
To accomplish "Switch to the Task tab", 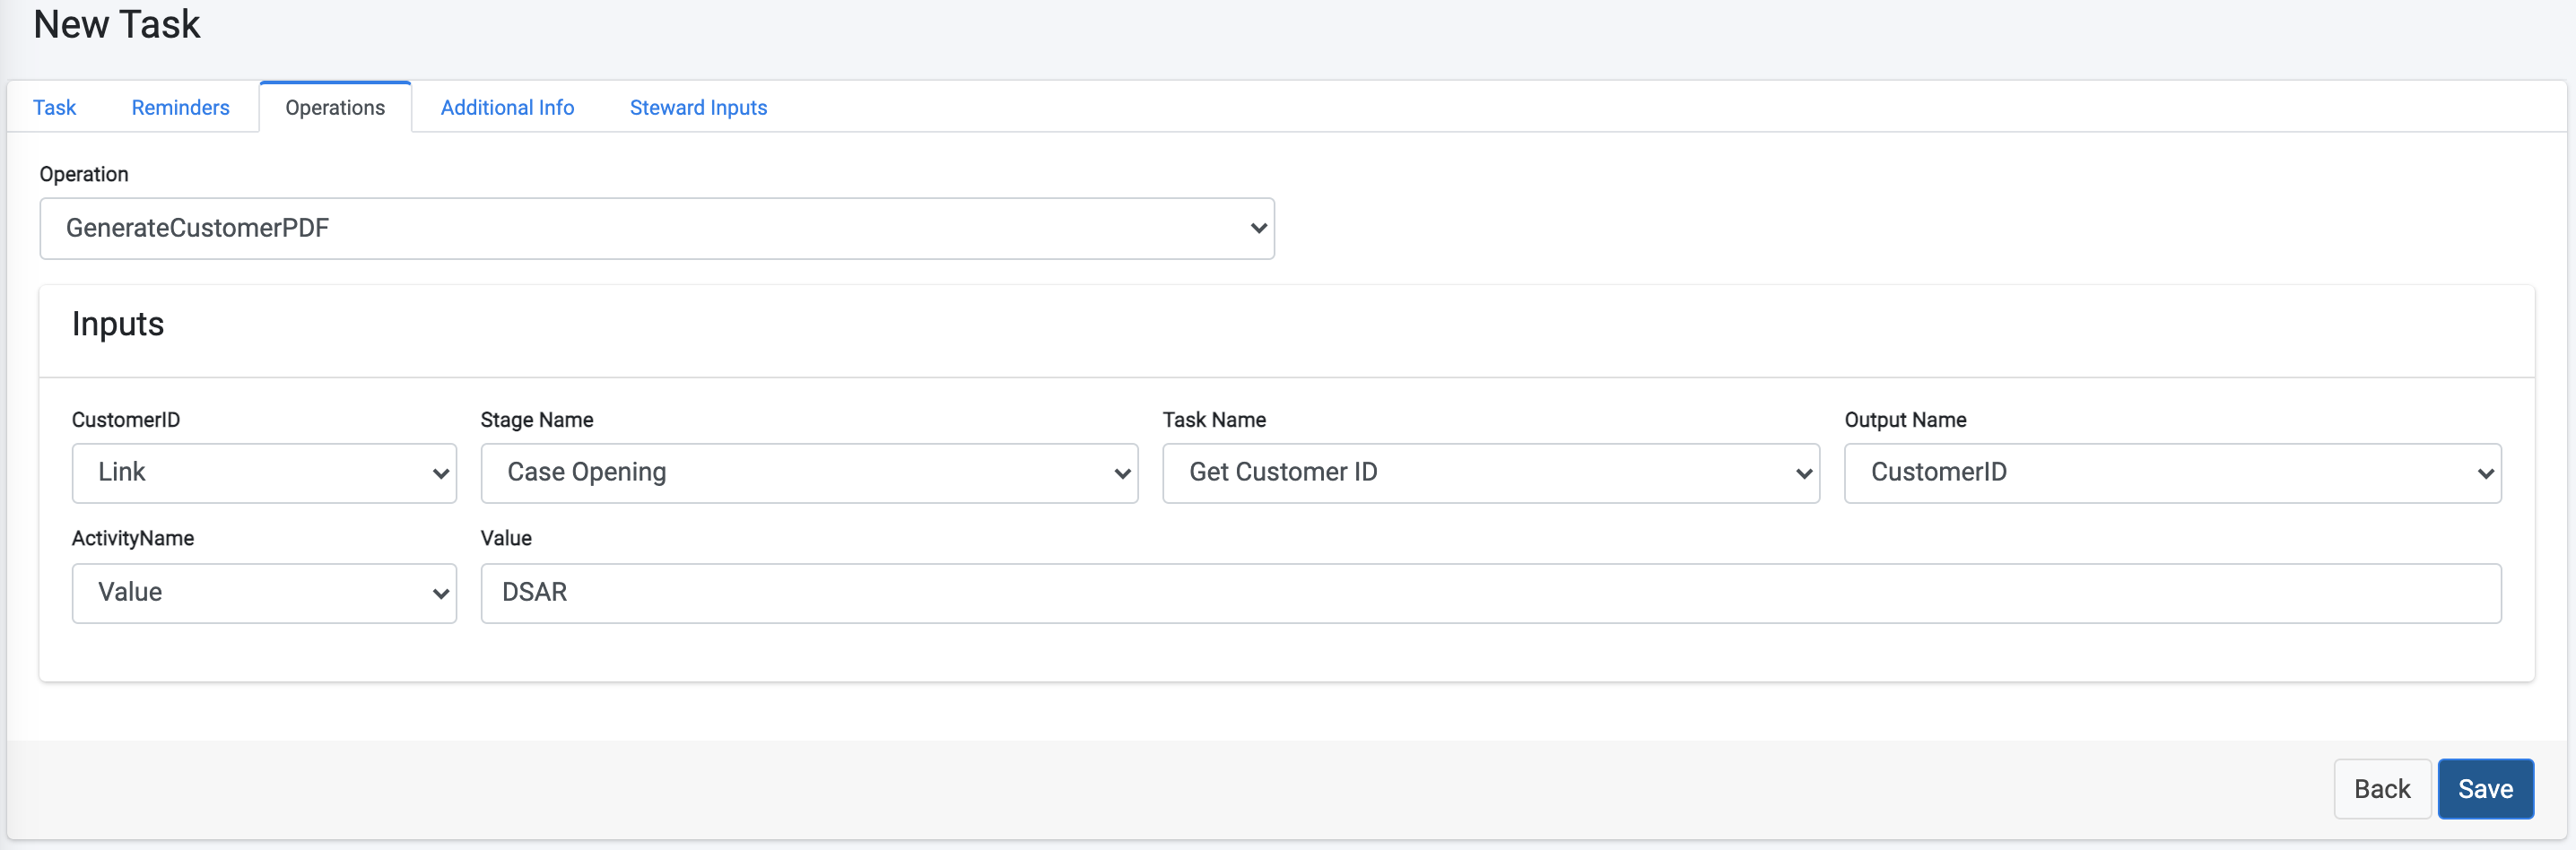I will click(x=55, y=107).
